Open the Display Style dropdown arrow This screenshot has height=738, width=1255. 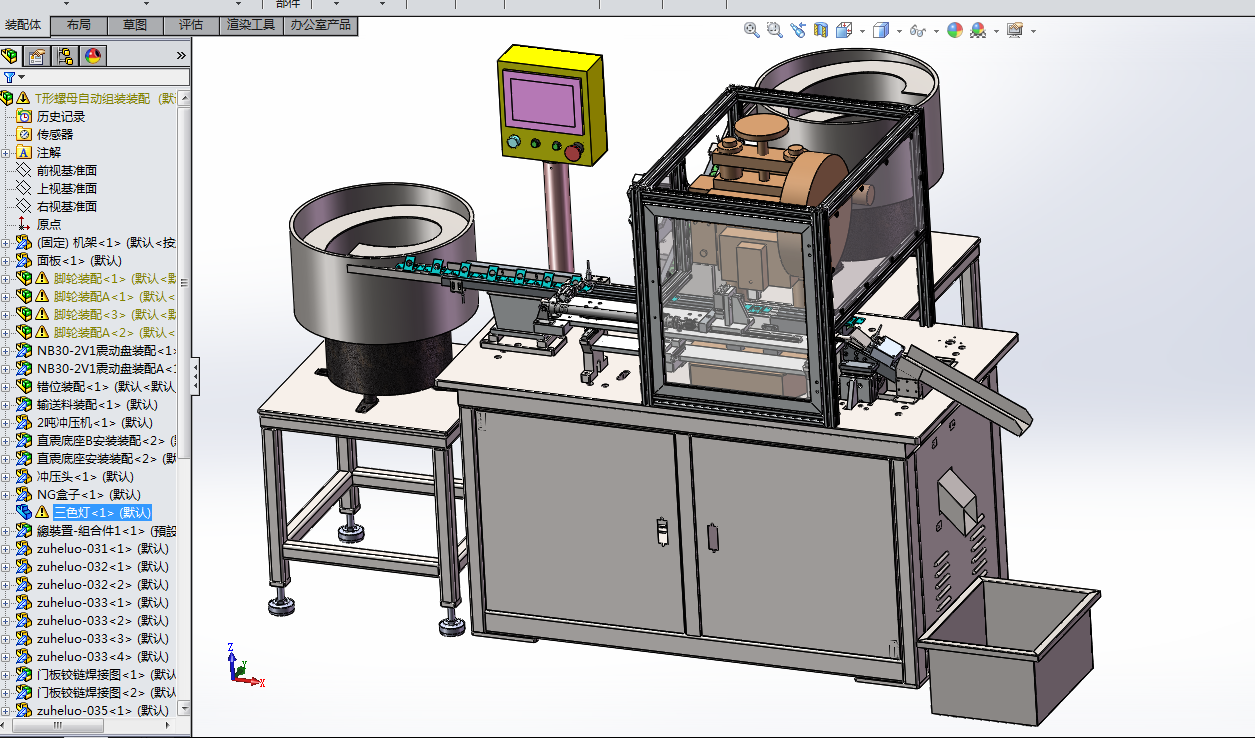tap(899, 31)
